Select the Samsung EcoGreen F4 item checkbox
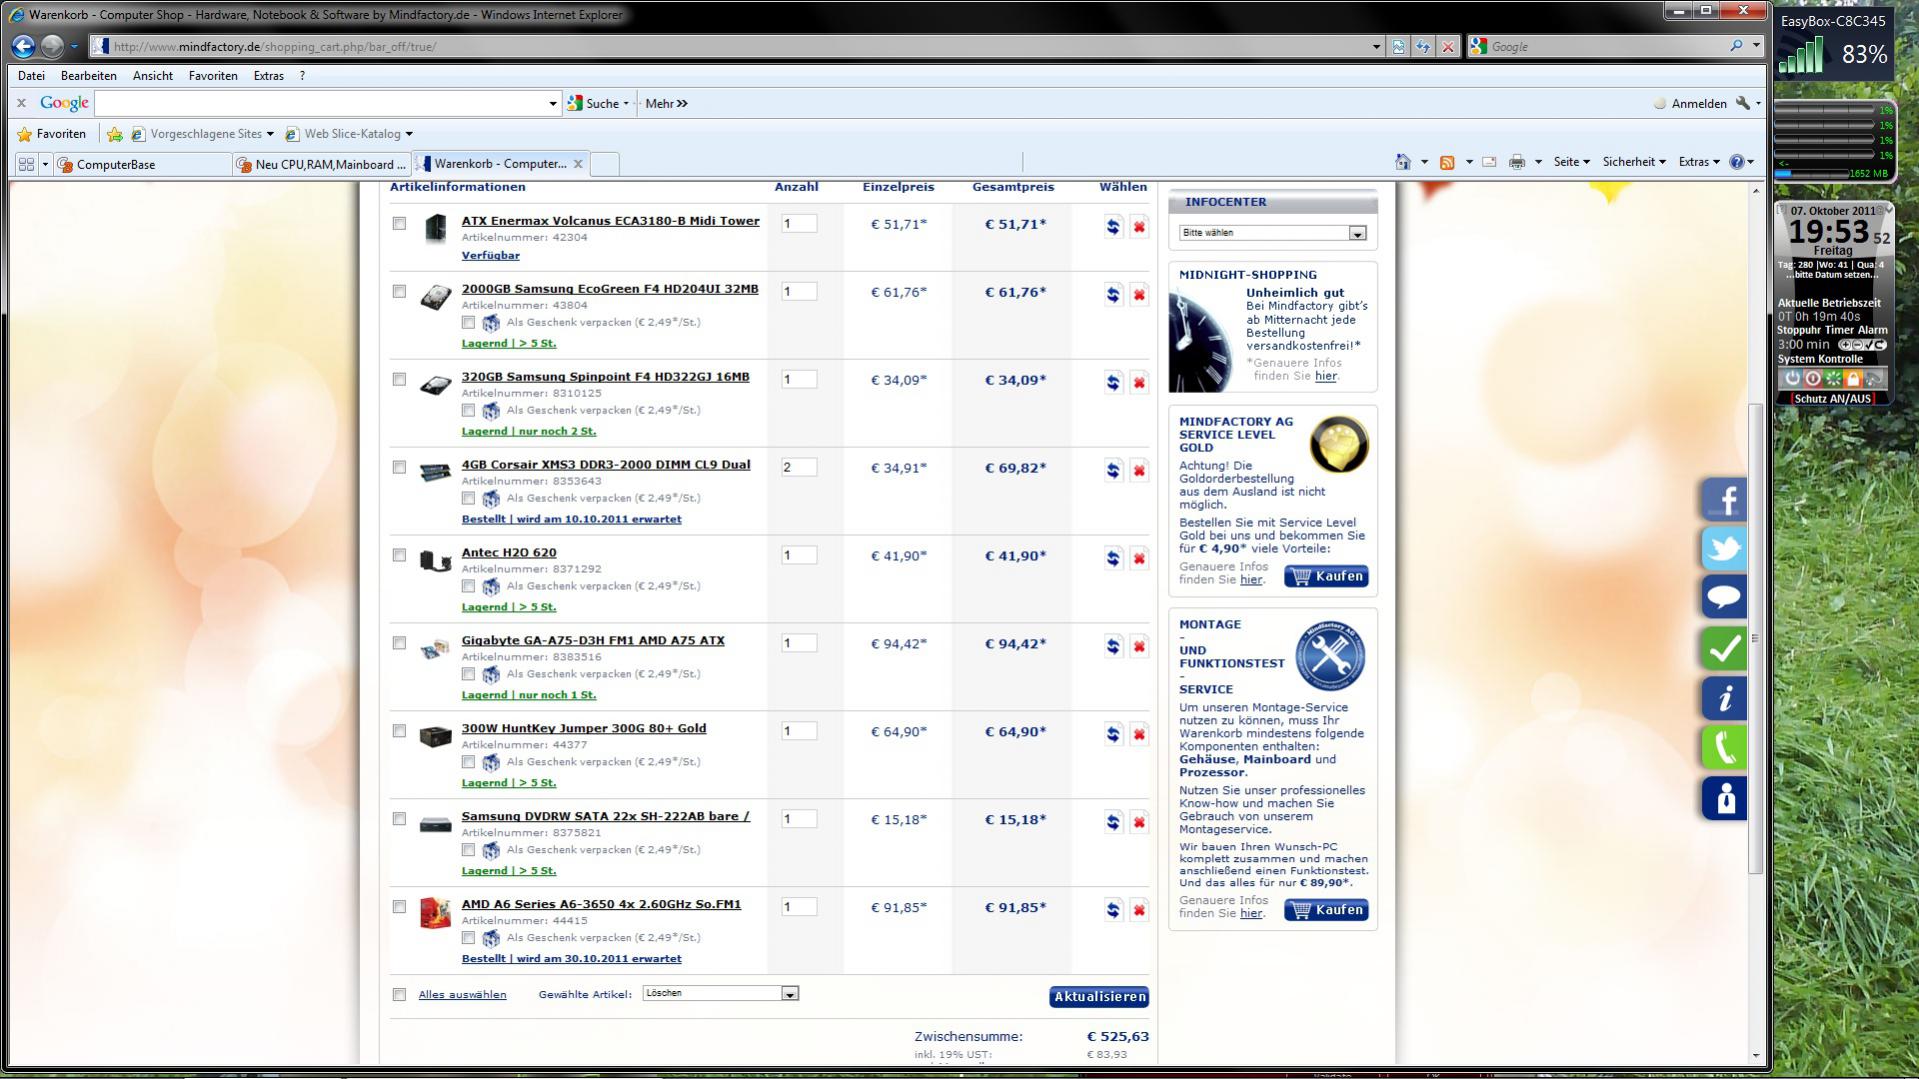 point(399,292)
